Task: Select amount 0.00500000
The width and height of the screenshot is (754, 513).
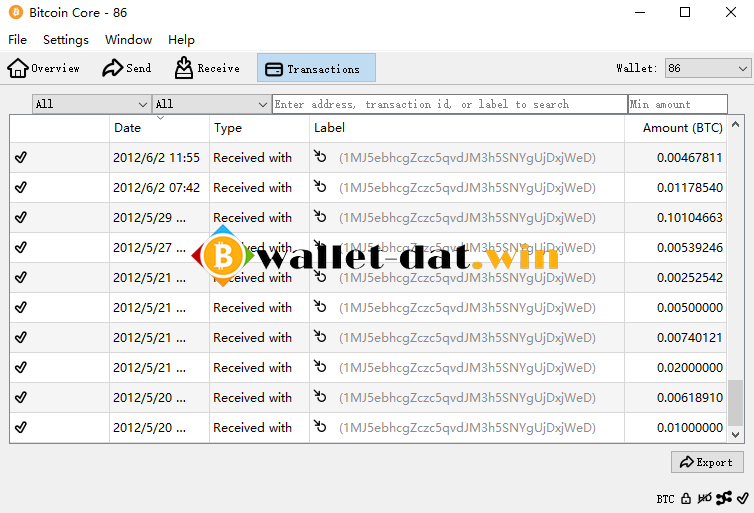Action: (x=690, y=308)
